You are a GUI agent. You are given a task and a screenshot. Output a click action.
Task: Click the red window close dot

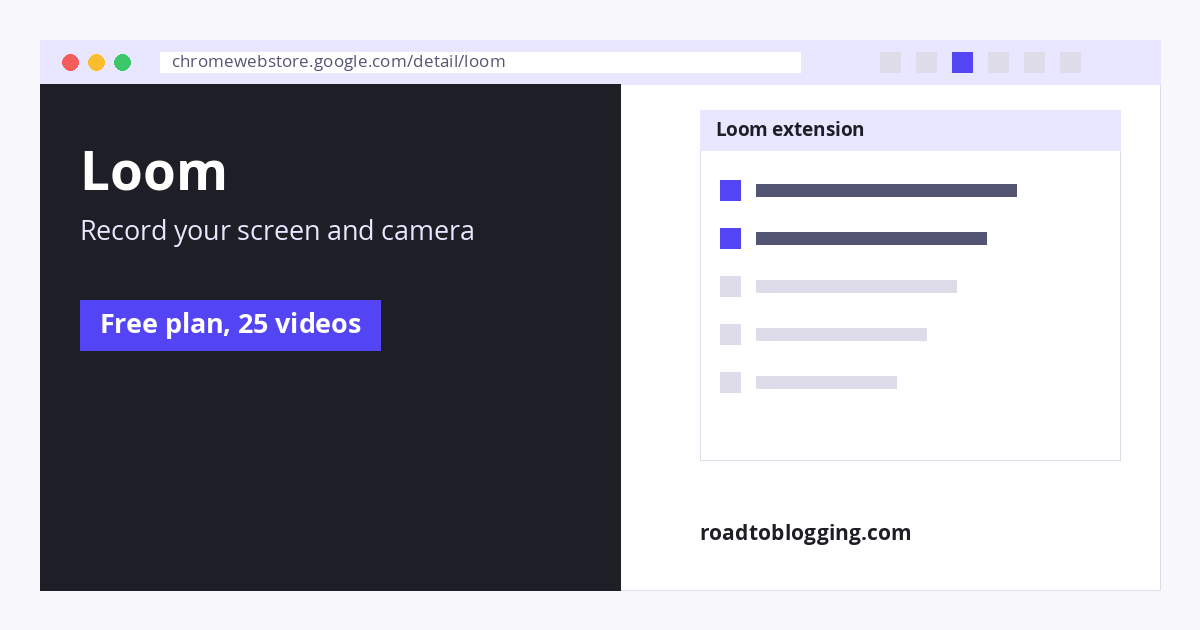[70, 63]
